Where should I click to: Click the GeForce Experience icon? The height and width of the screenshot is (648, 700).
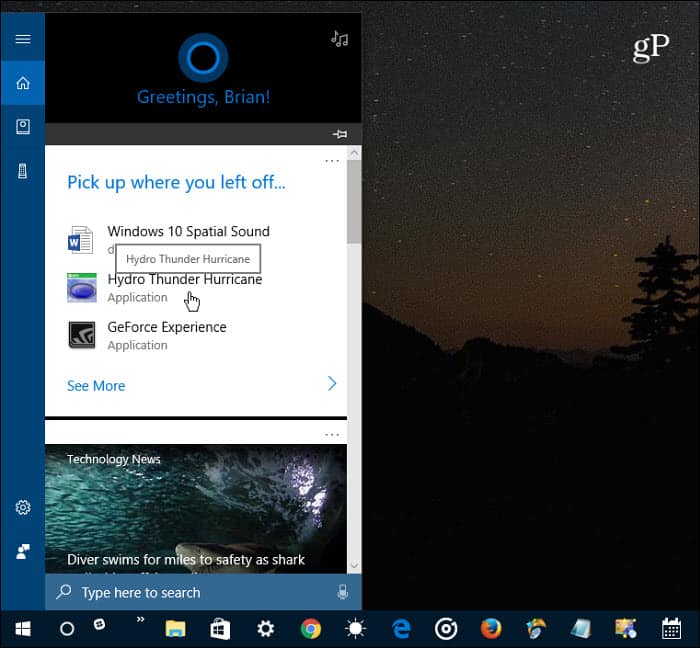[x=82, y=335]
